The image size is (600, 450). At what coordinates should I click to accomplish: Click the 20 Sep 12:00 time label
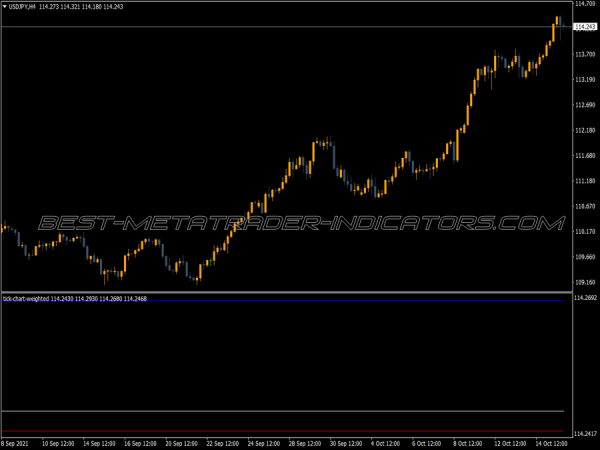pos(181,444)
